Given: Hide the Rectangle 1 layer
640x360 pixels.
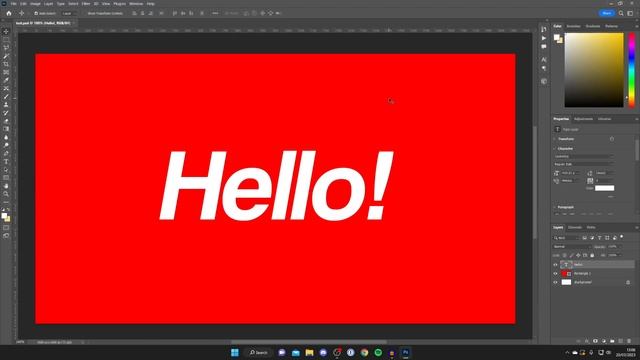Looking at the screenshot, I should pos(555,273).
